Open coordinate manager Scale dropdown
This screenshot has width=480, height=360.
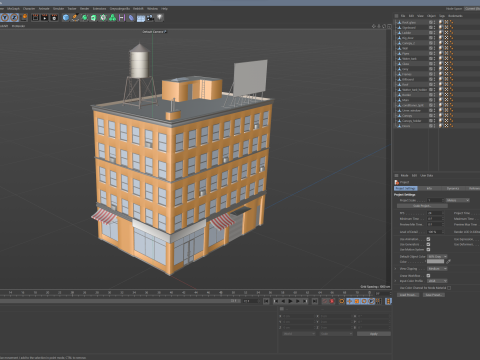click(x=336, y=334)
